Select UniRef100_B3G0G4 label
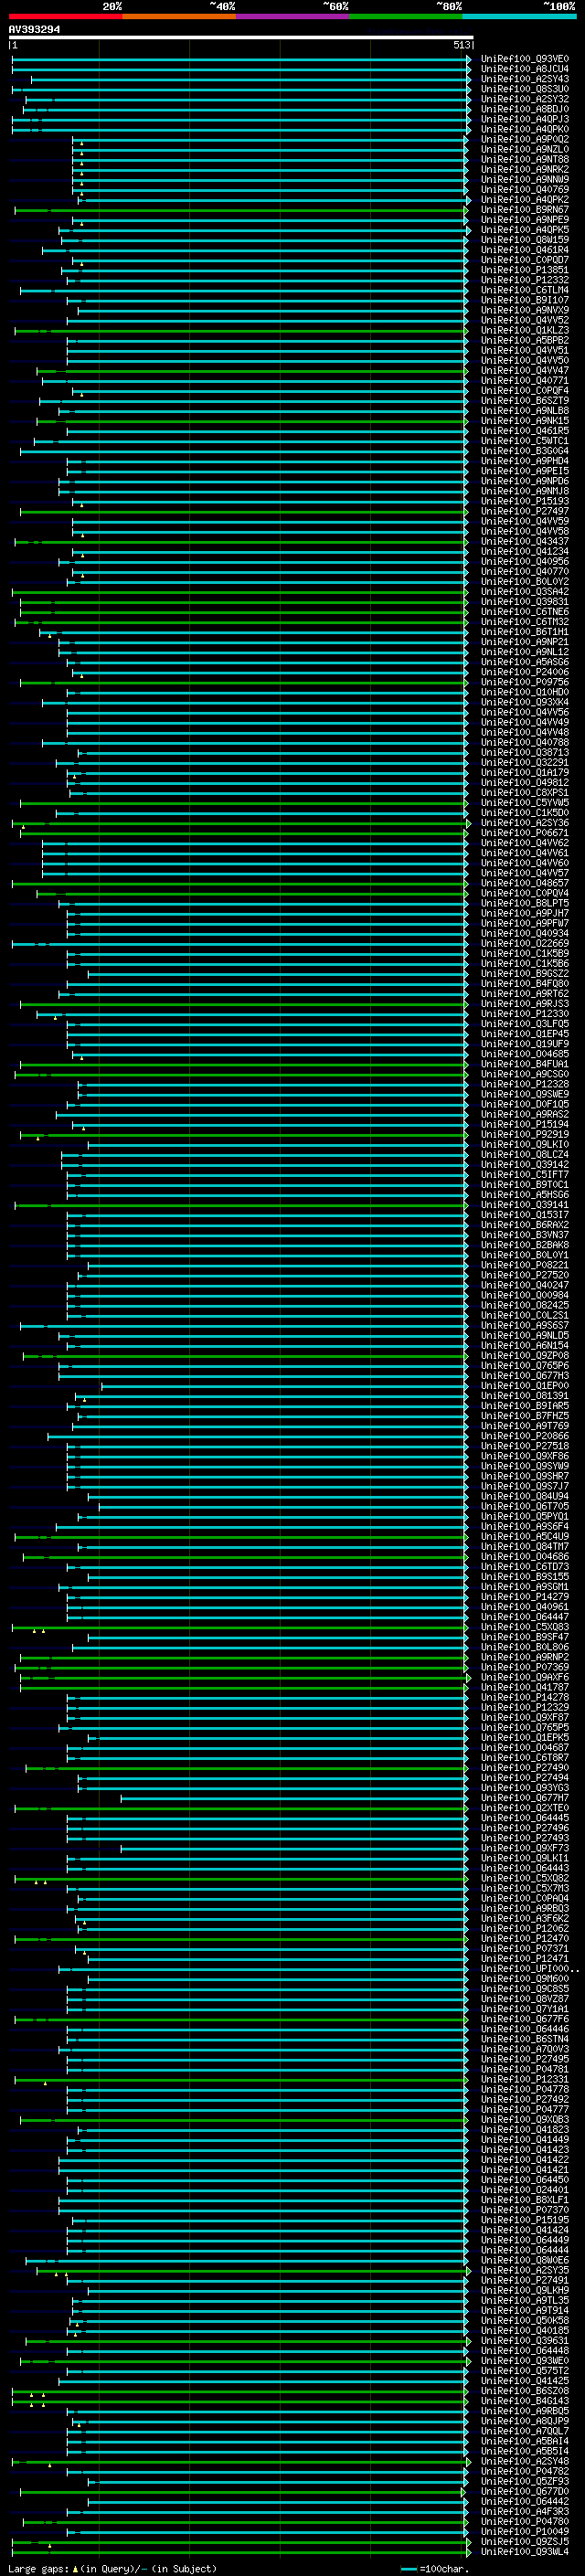 coord(525,451)
